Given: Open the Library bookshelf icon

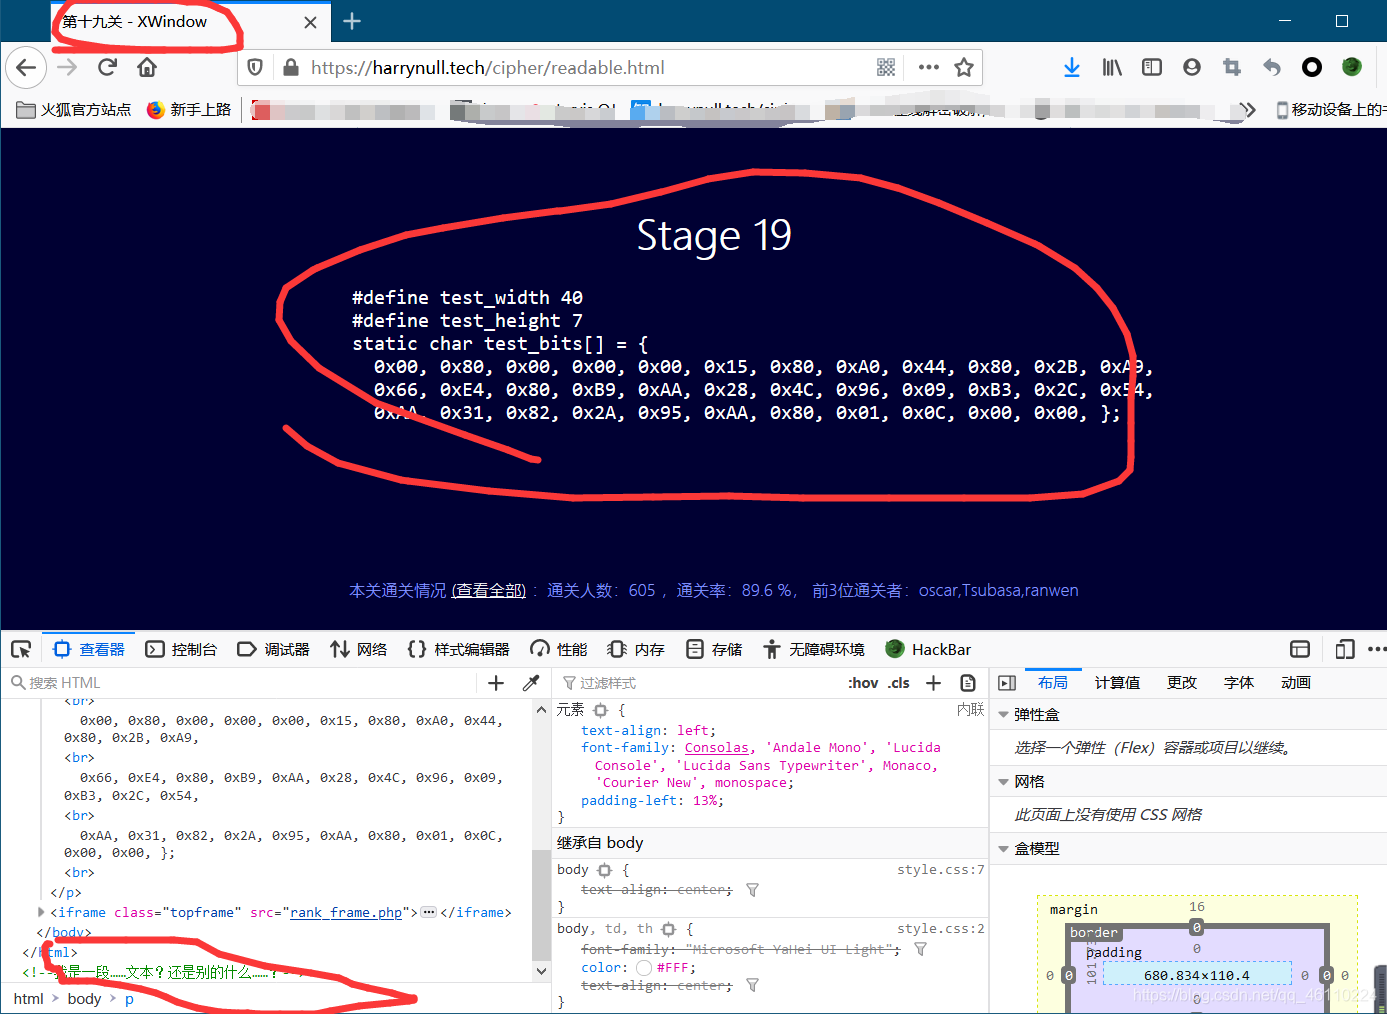Looking at the screenshot, I should click(1112, 67).
